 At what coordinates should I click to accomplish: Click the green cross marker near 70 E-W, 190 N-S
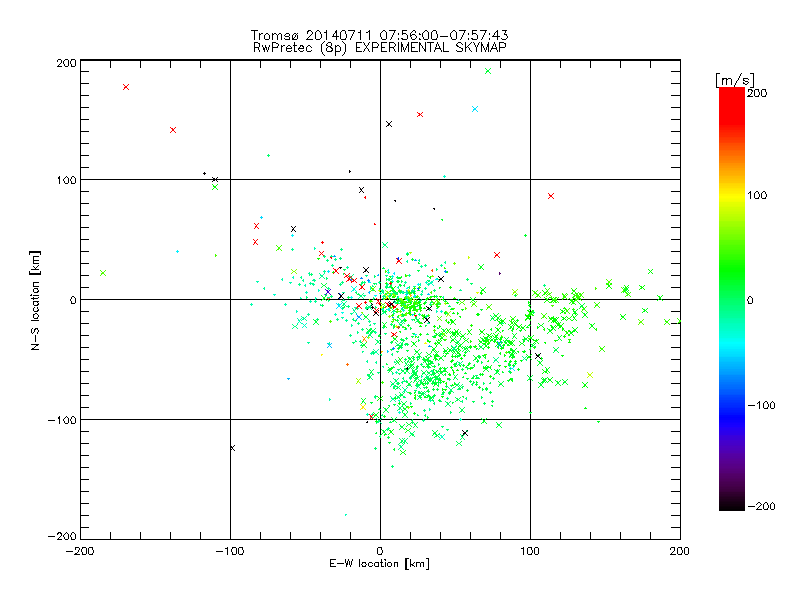488,71
